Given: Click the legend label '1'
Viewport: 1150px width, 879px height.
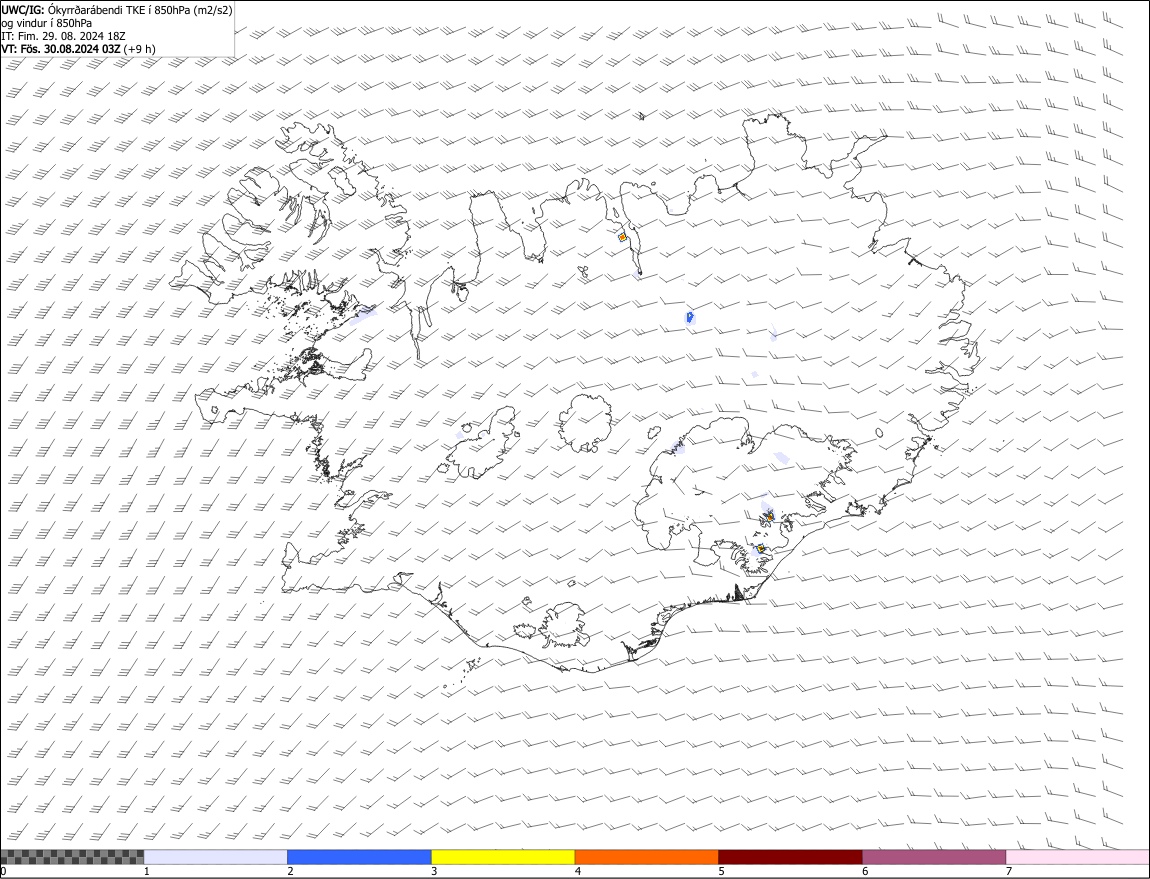Looking at the screenshot, I should 147,872.
